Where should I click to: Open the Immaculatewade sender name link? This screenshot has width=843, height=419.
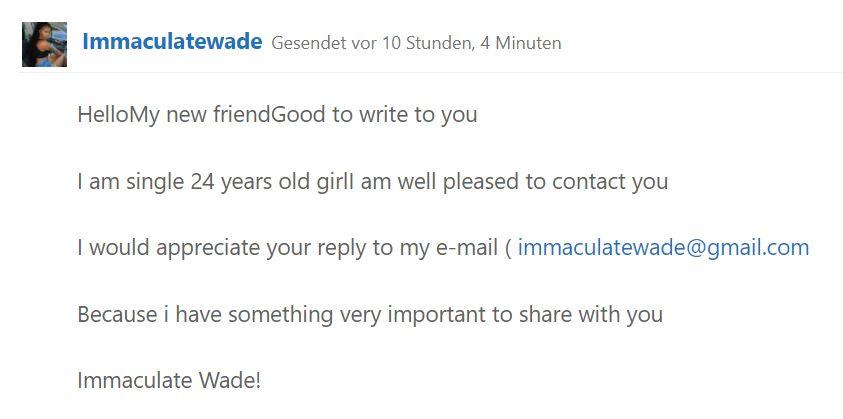click(172, 42)
